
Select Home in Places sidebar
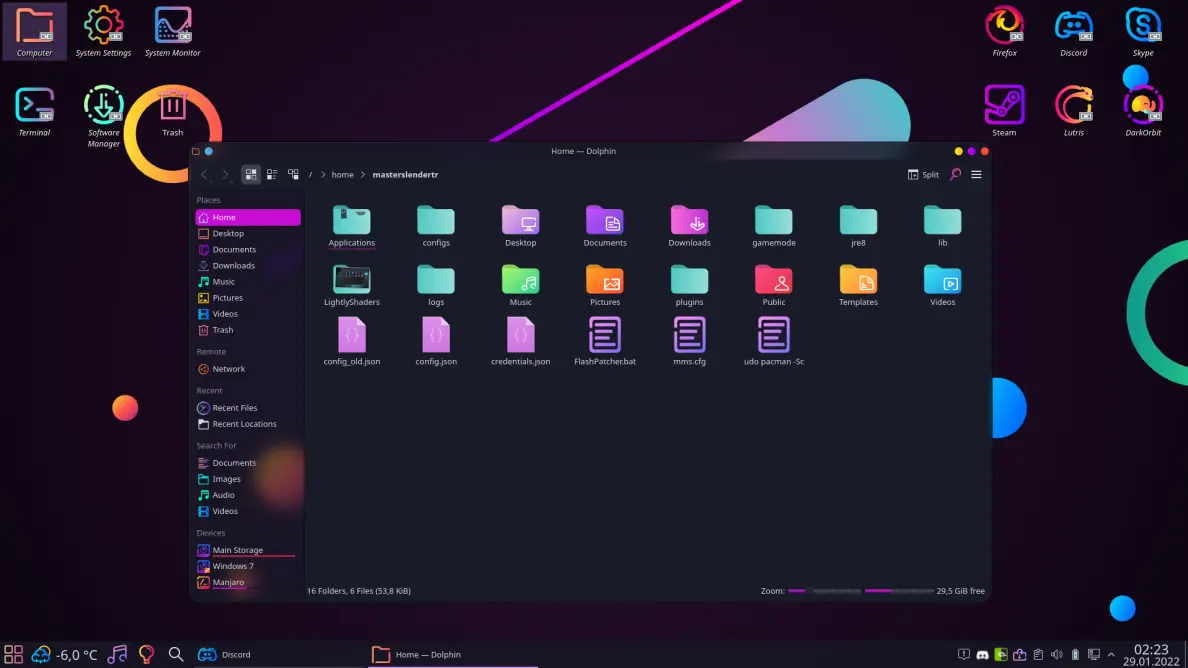(248, 217)
